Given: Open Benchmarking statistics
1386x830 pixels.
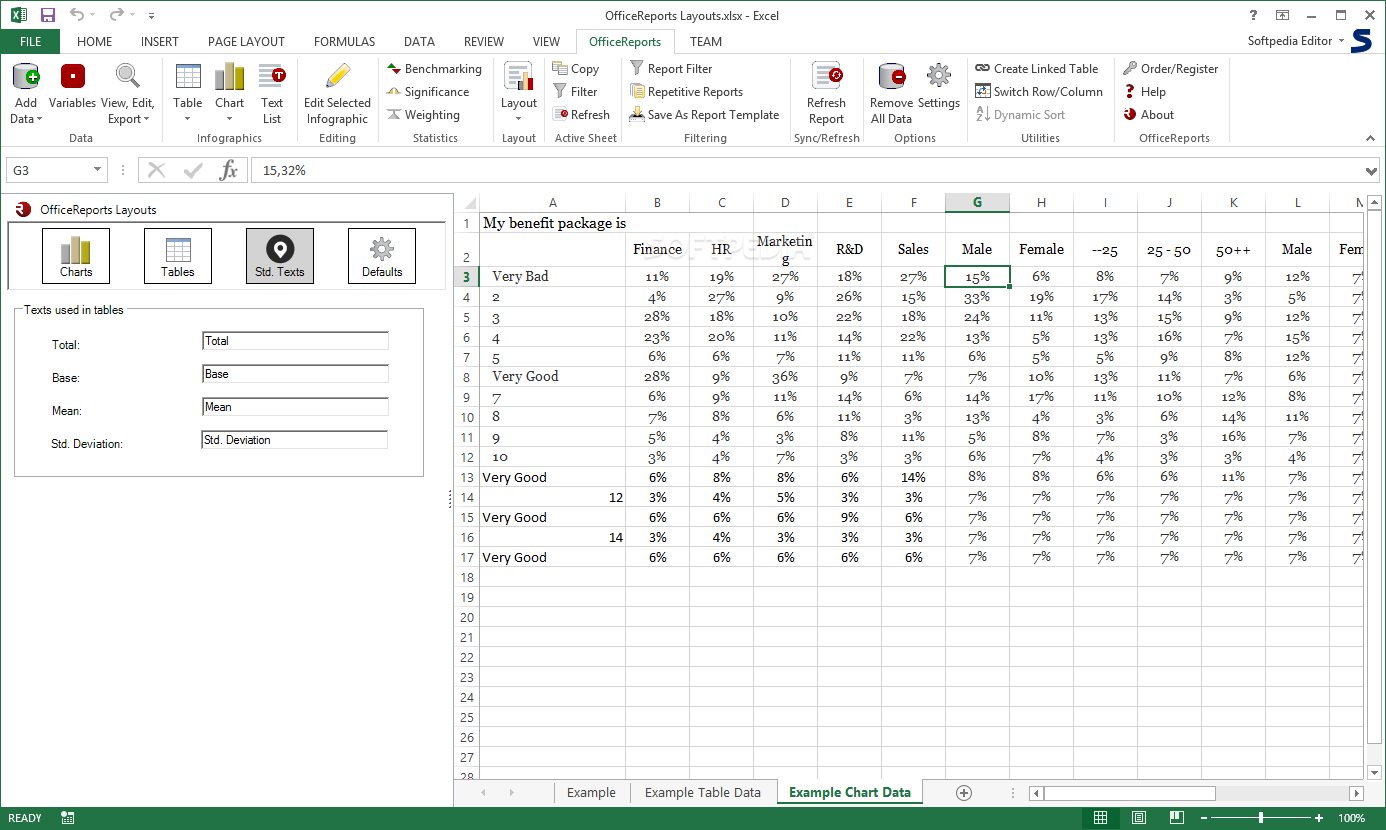Looking at the screenshot, I should pos(434,69).
